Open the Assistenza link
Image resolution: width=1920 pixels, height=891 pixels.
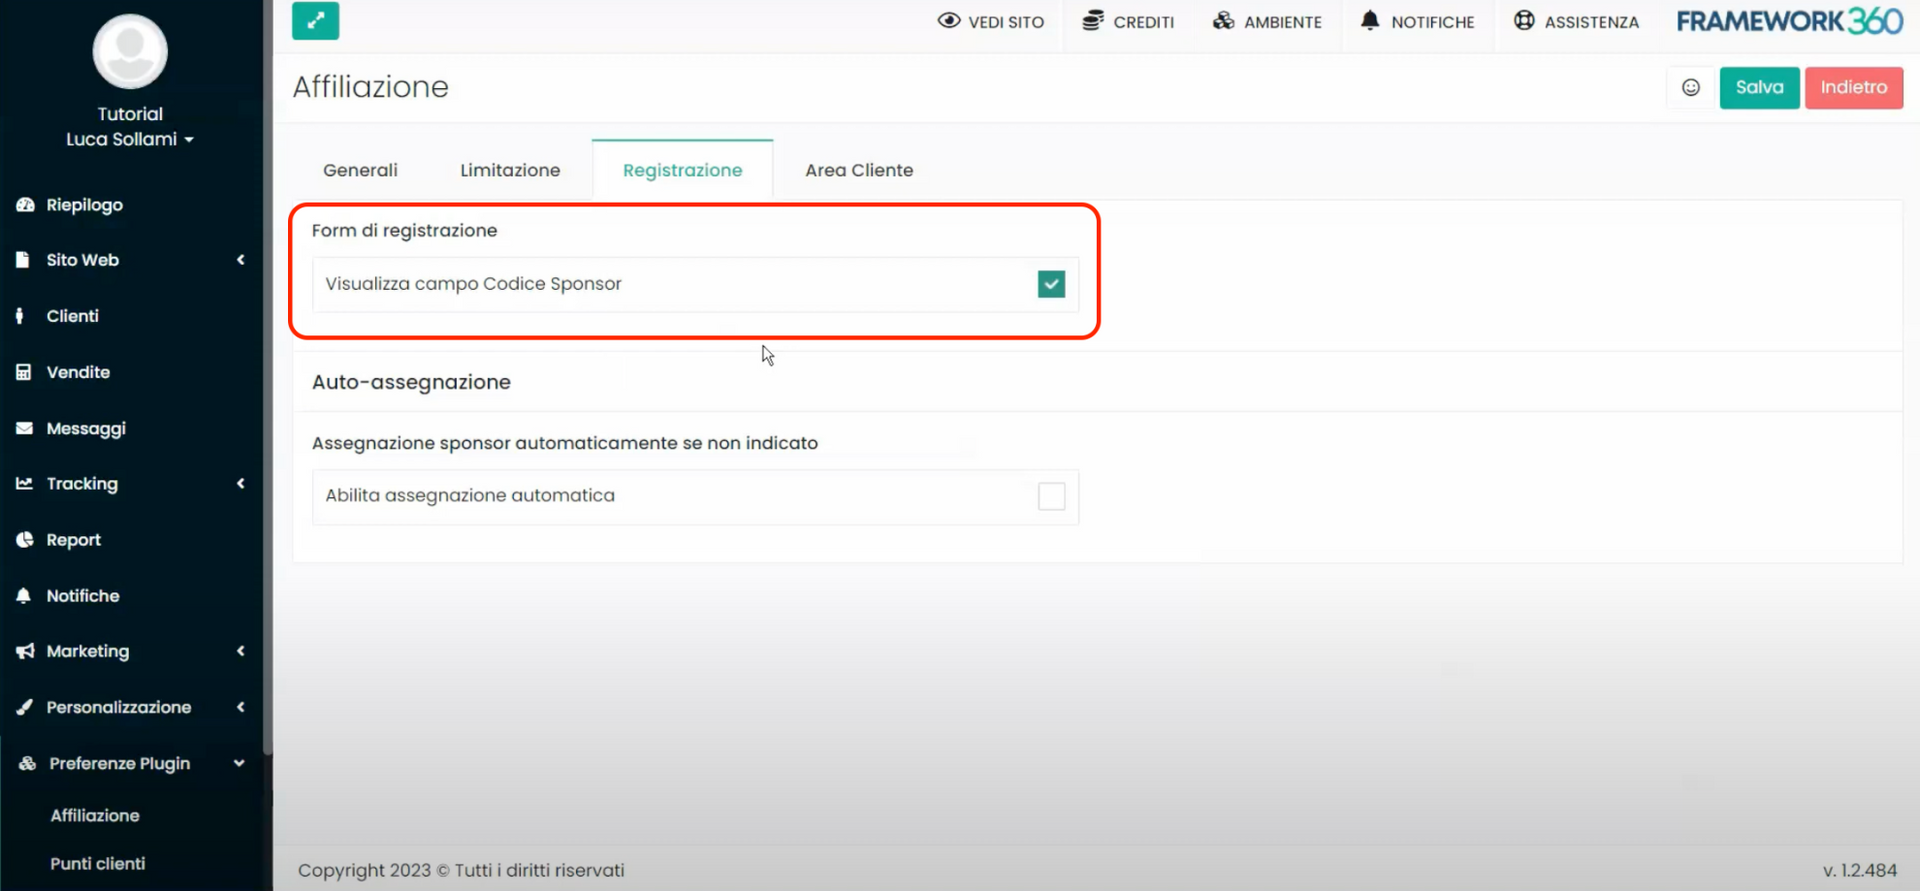1577,21
